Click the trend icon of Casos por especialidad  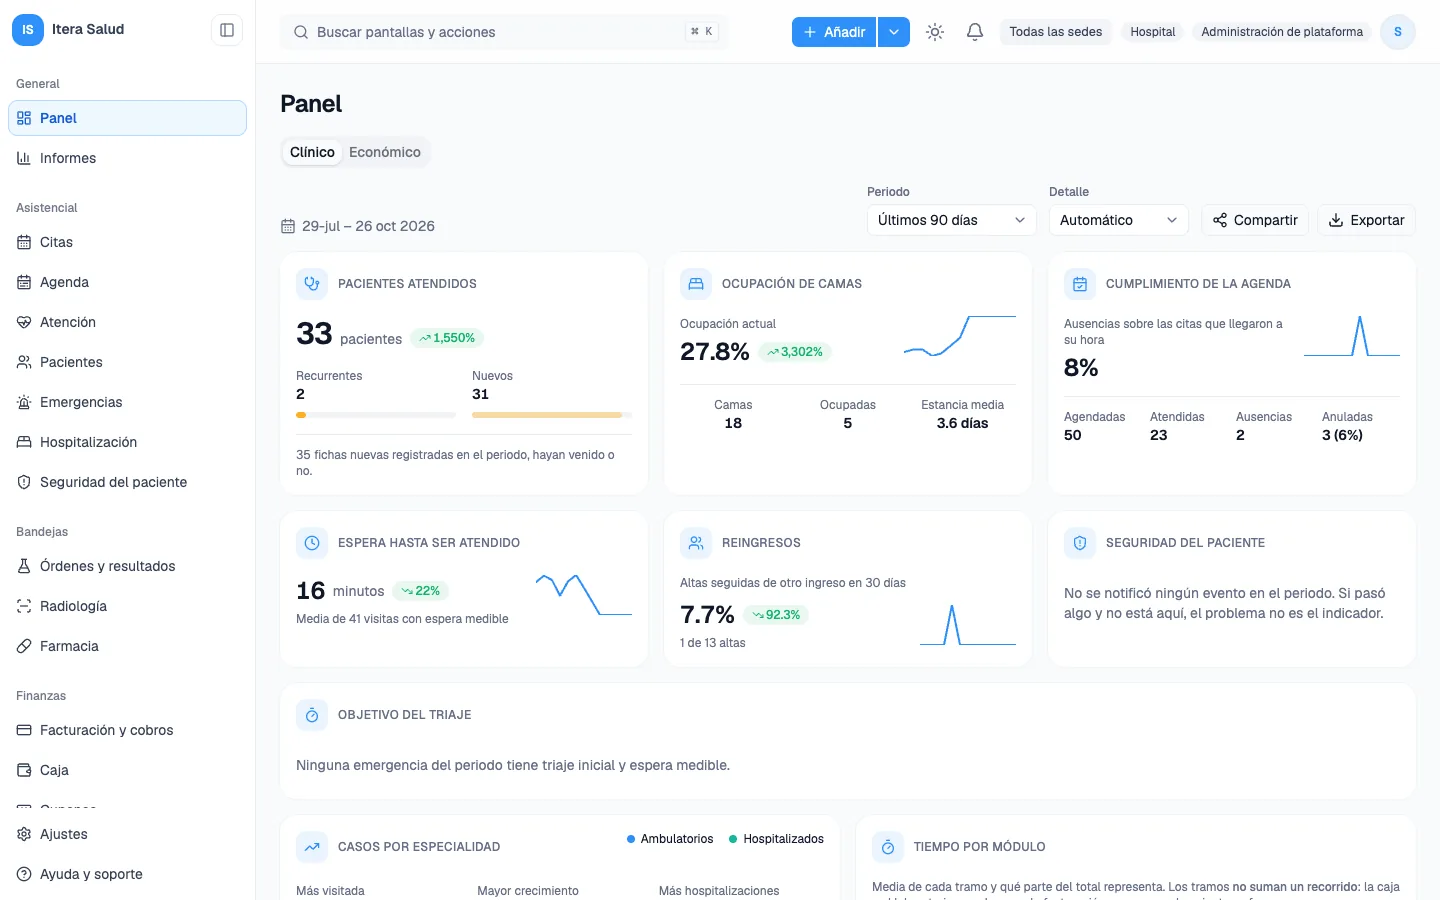pos(312,847)
